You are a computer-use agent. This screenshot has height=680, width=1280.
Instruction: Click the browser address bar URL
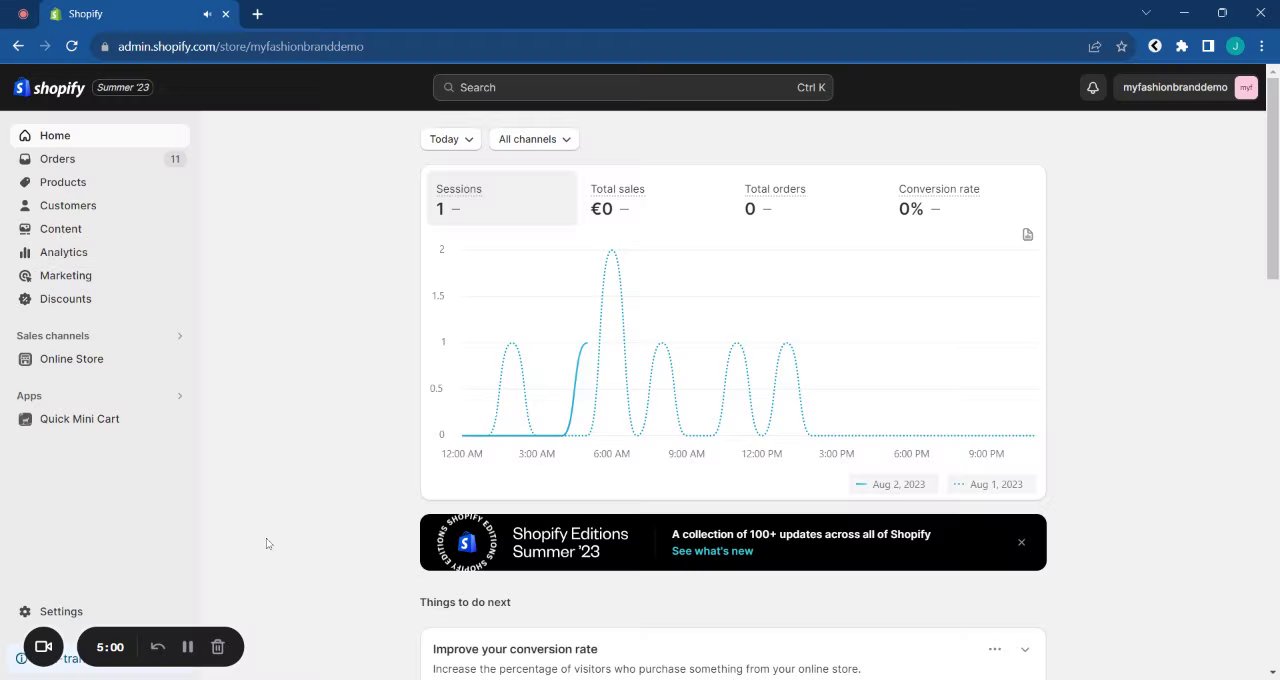241,47
